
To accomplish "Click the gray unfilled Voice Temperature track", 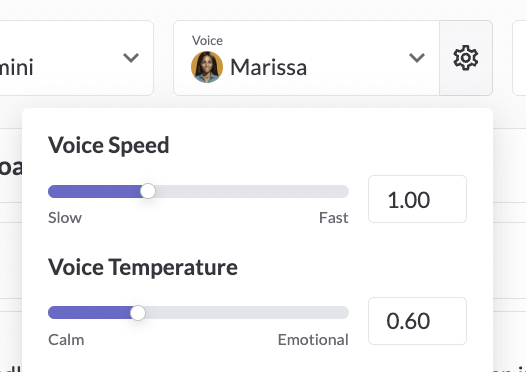I will click(x=247, y=313).
